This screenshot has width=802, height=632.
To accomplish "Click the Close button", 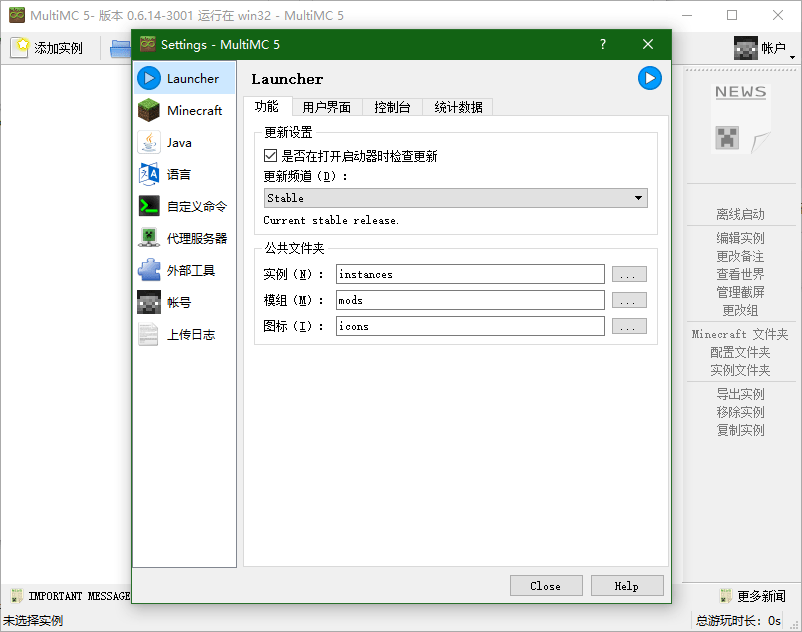I will point(546,585).
